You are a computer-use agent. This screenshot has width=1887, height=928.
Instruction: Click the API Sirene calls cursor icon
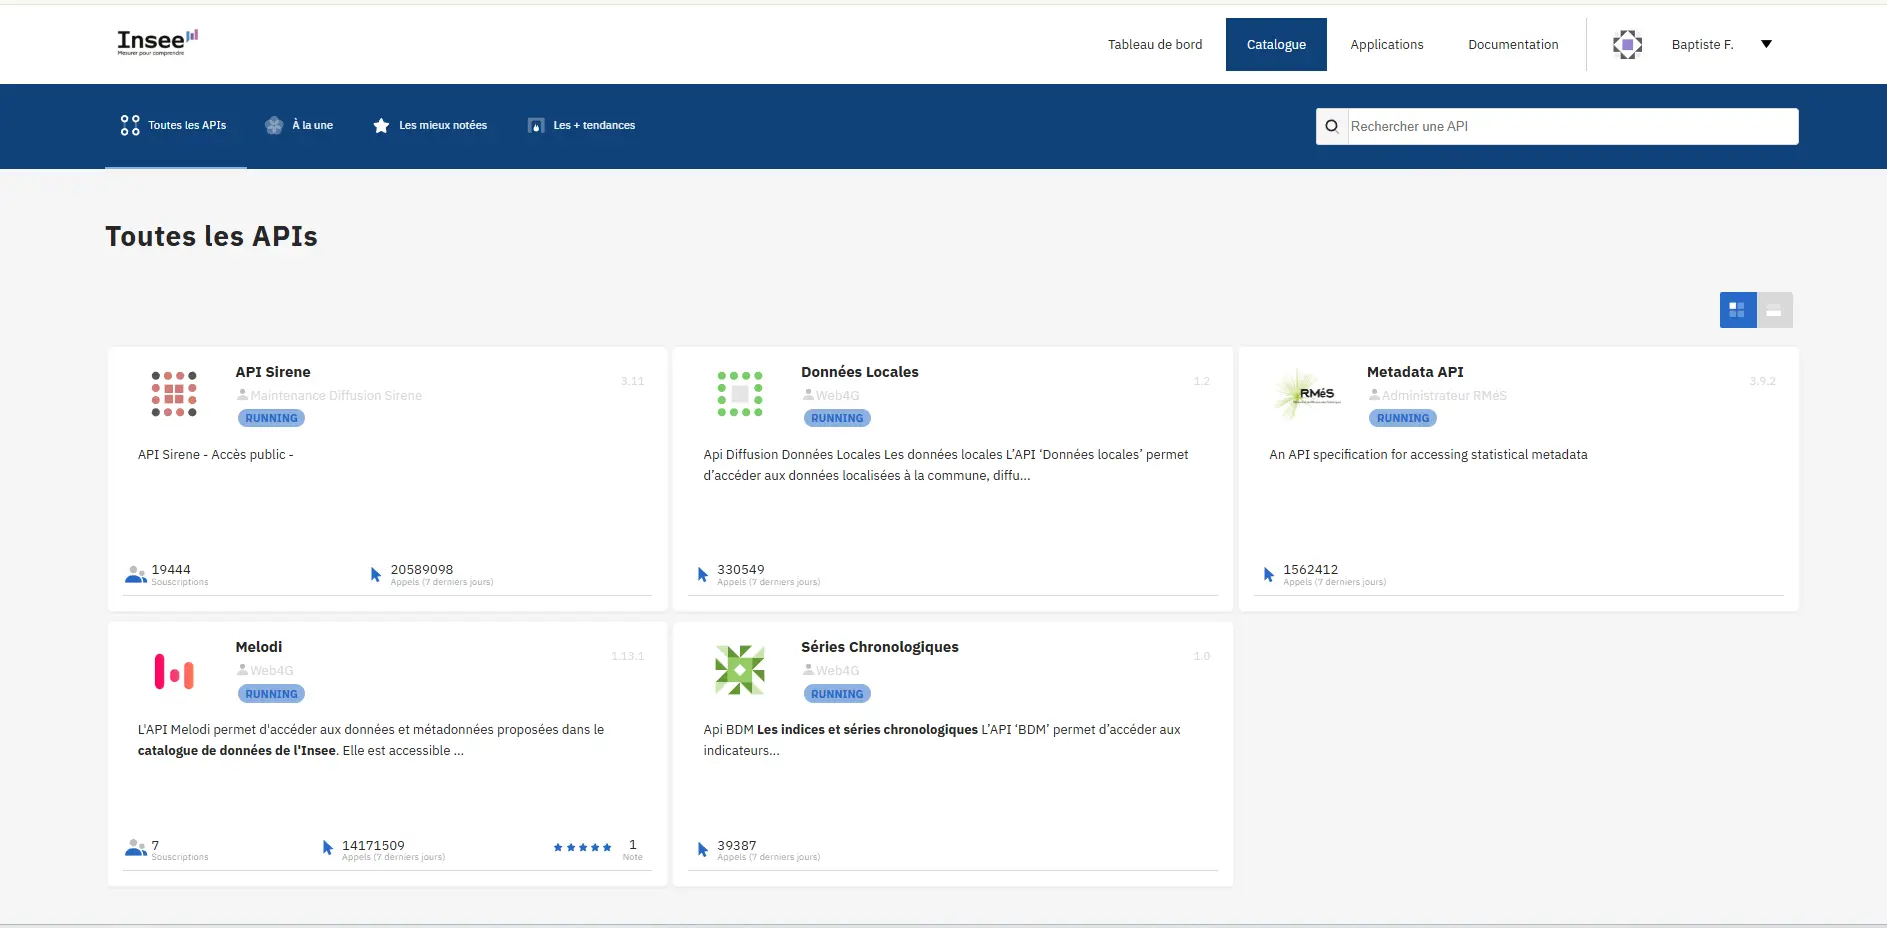[376, 574]
